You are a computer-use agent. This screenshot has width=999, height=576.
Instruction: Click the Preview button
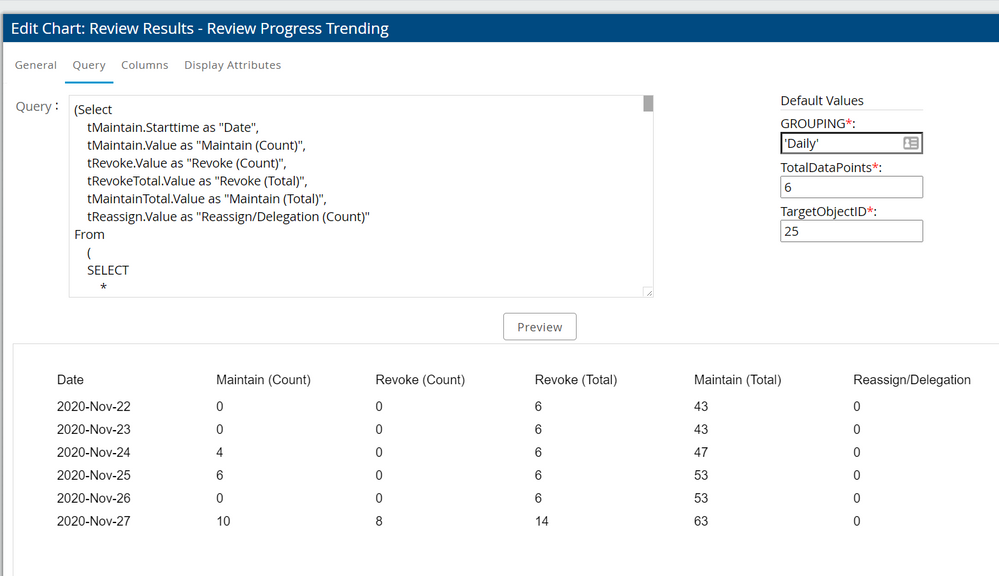[x=539, y=327]
